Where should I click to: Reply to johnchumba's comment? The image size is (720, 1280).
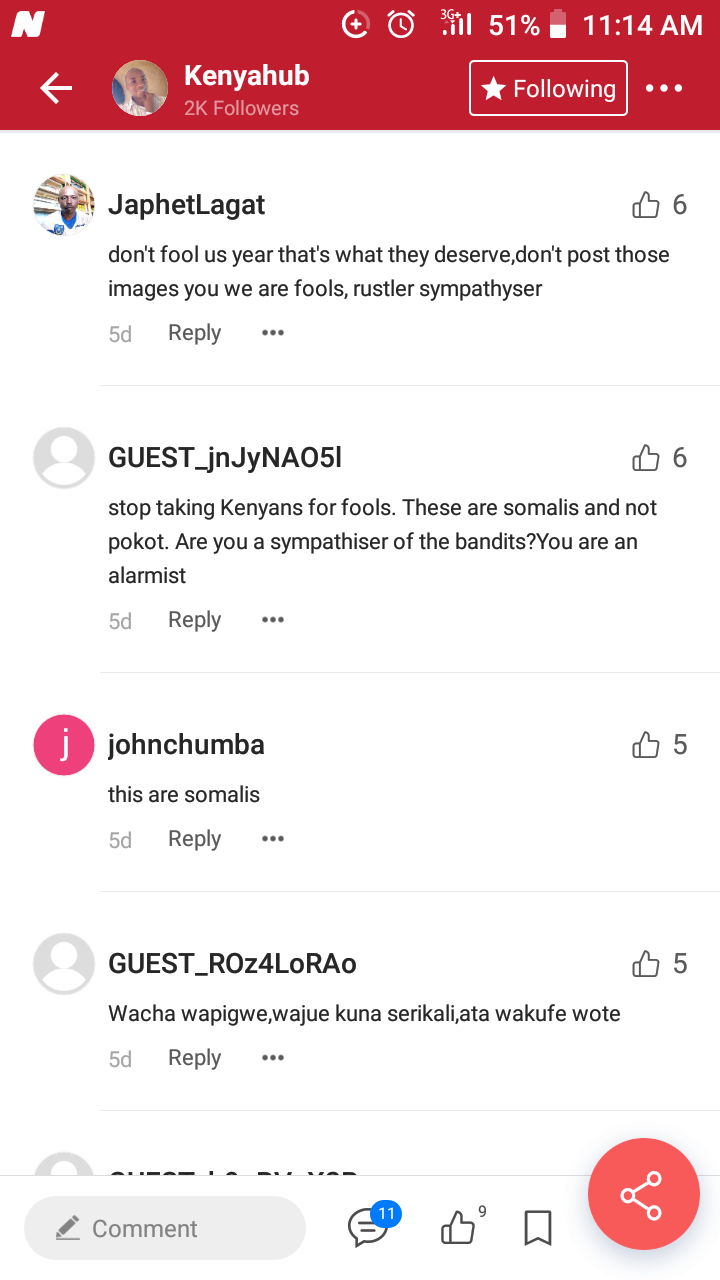coord(194,839)
